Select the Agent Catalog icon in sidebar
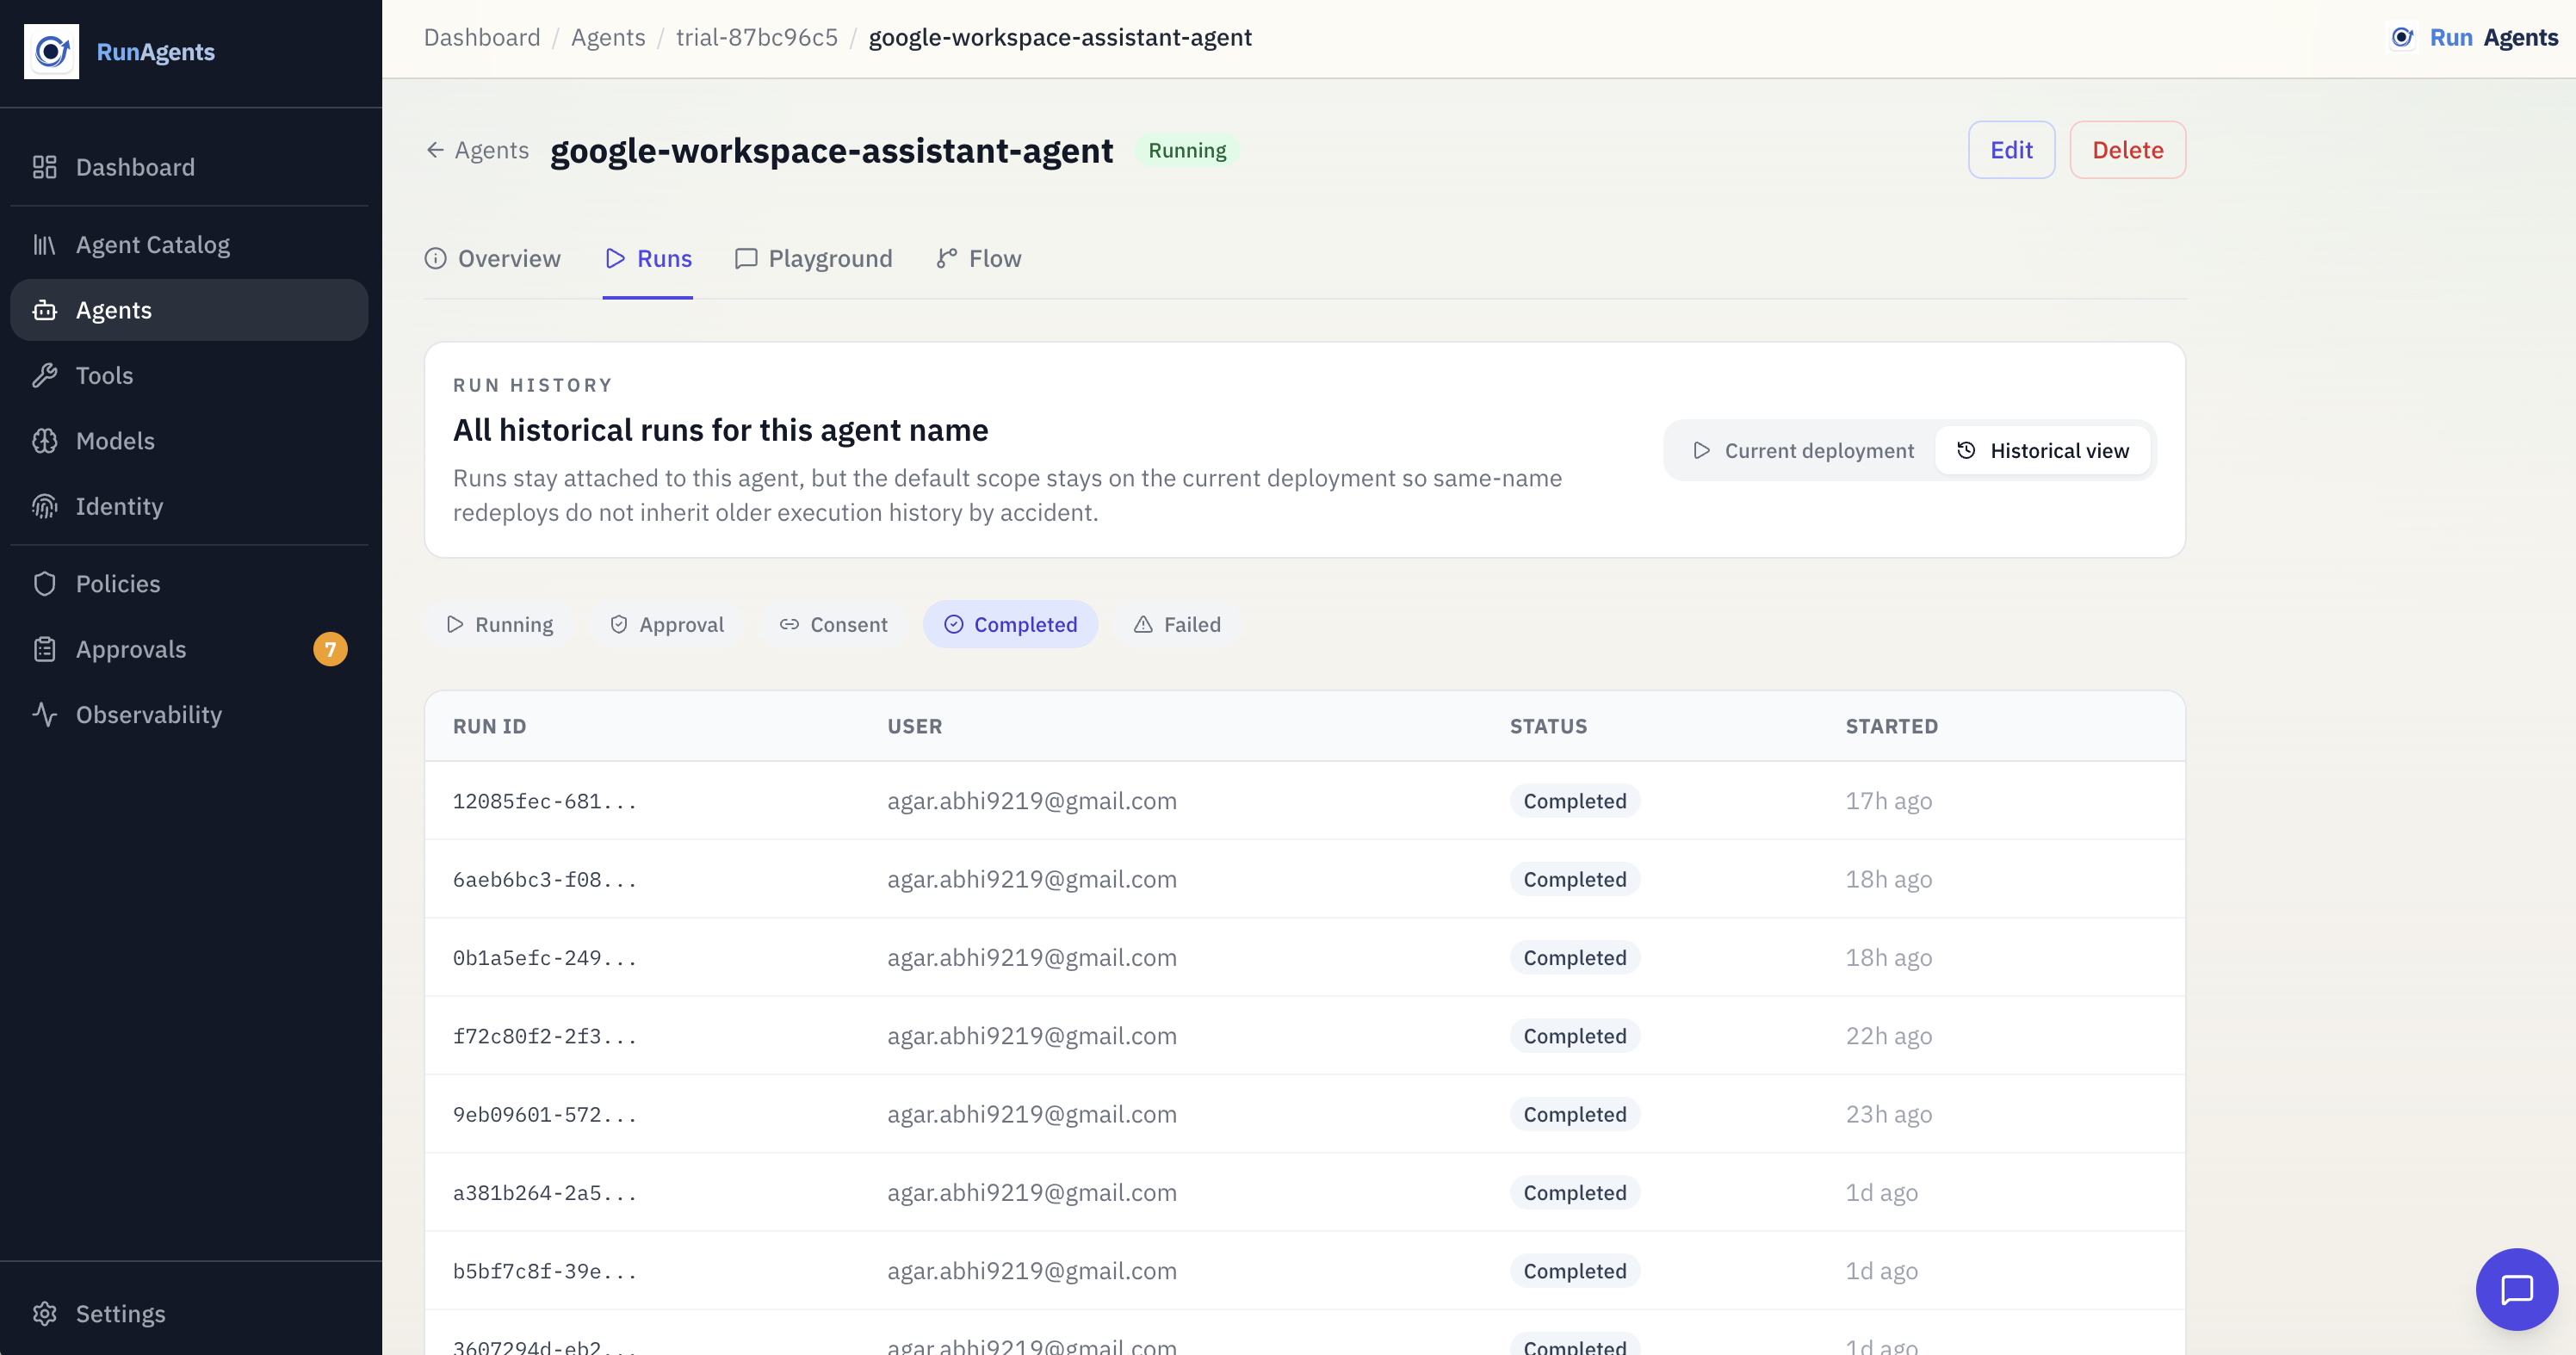 44,243
